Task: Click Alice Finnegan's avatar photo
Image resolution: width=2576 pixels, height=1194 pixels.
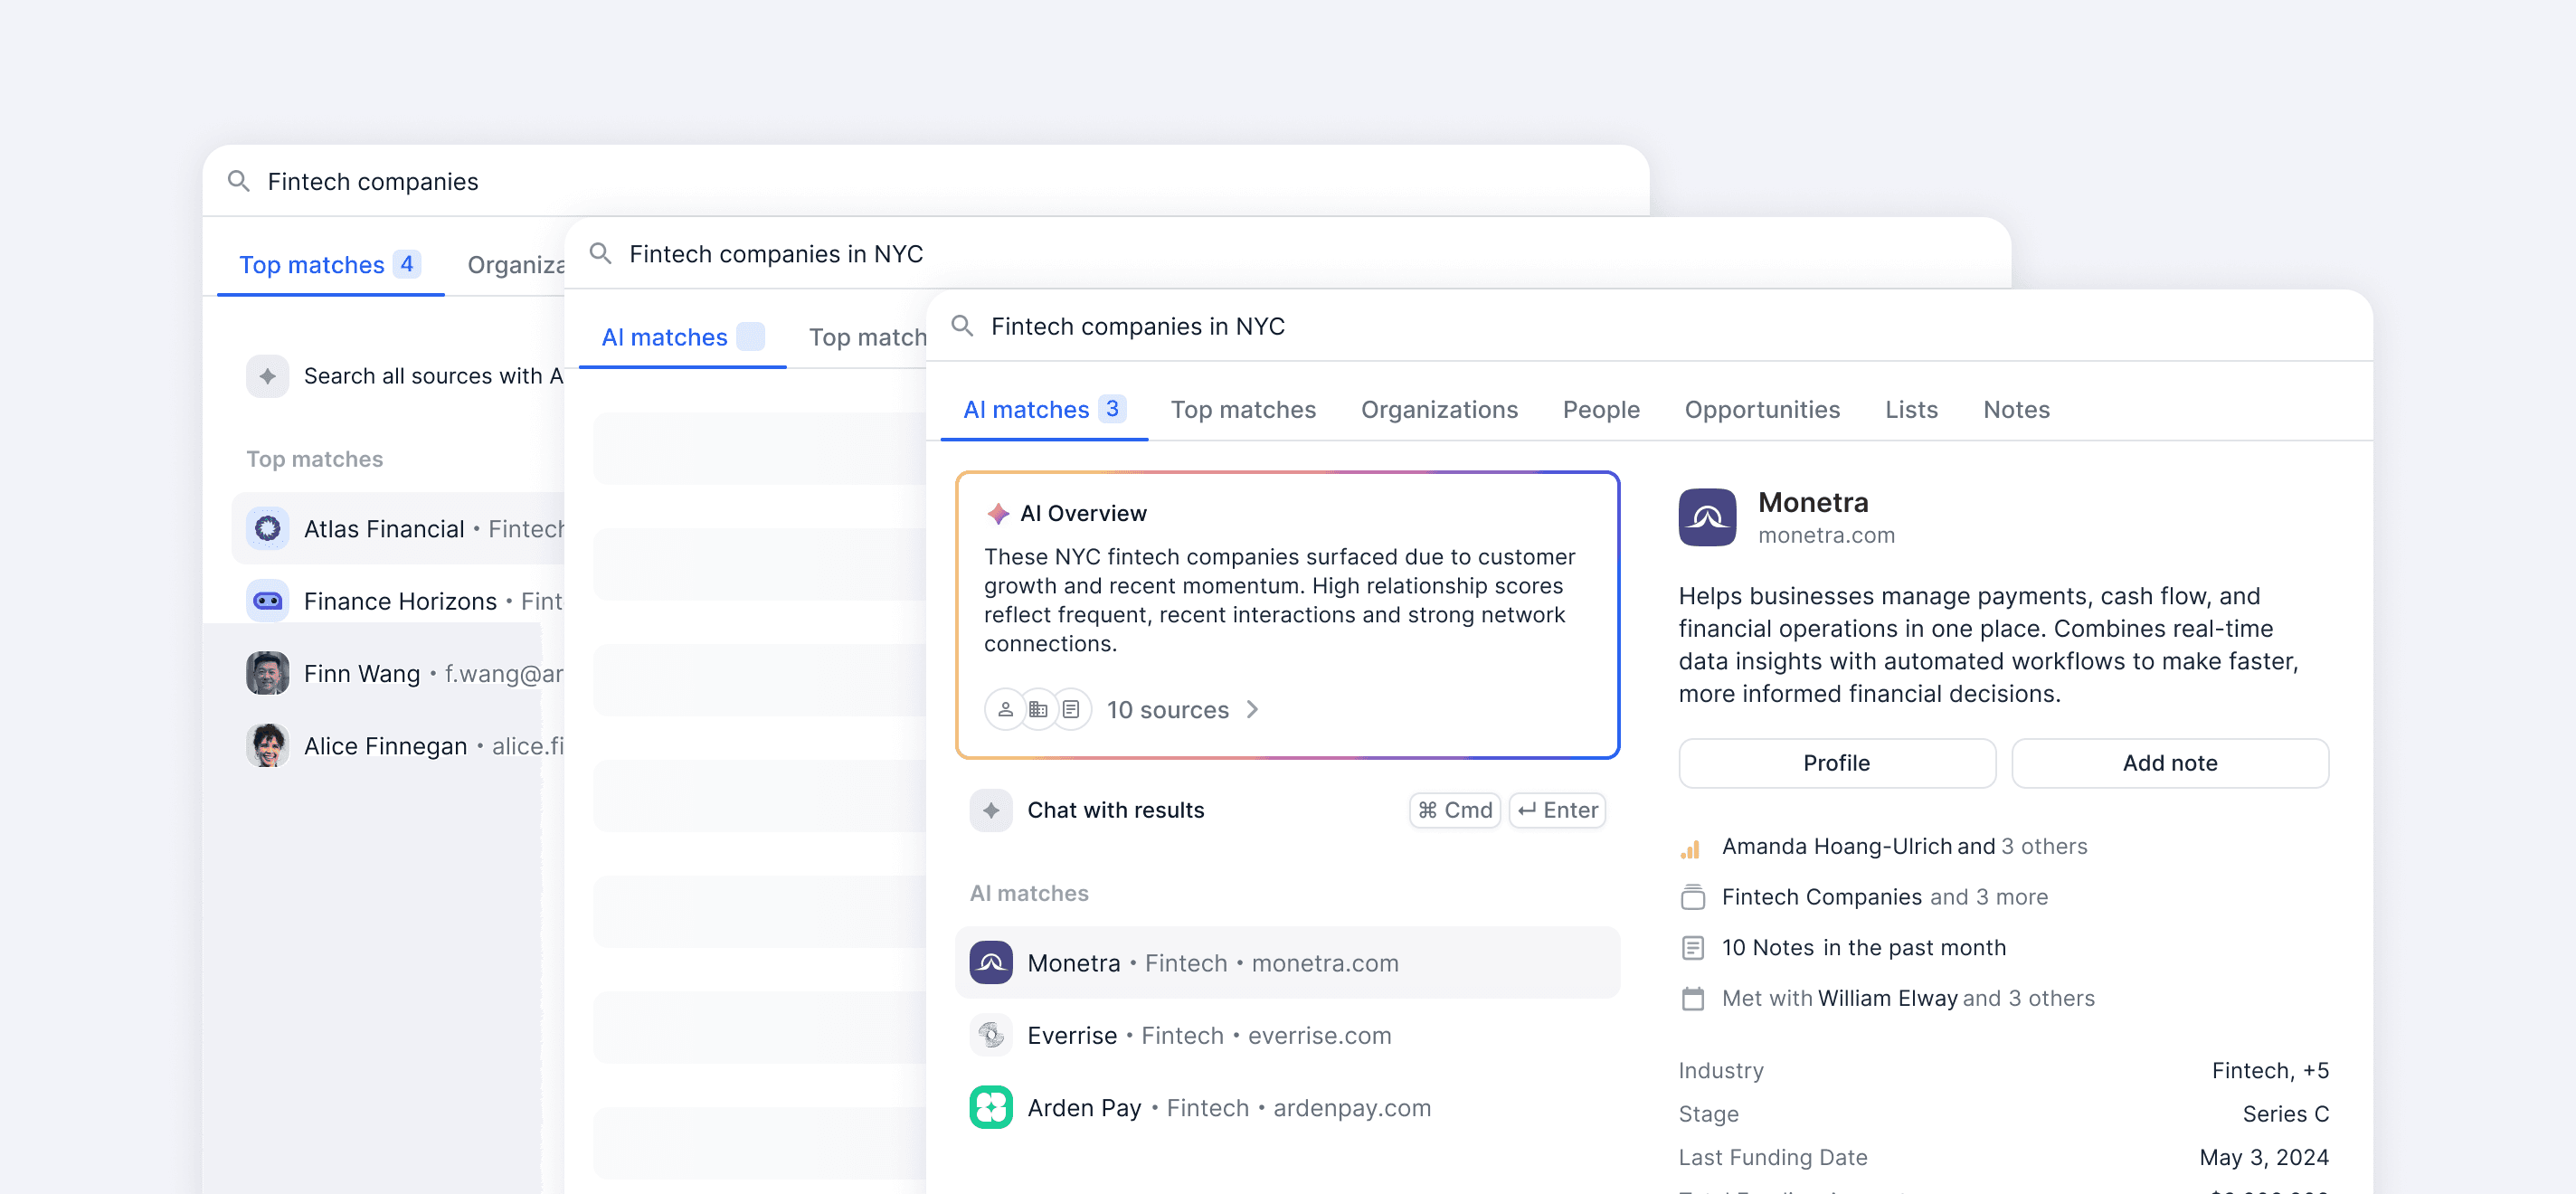Action: 267,746
